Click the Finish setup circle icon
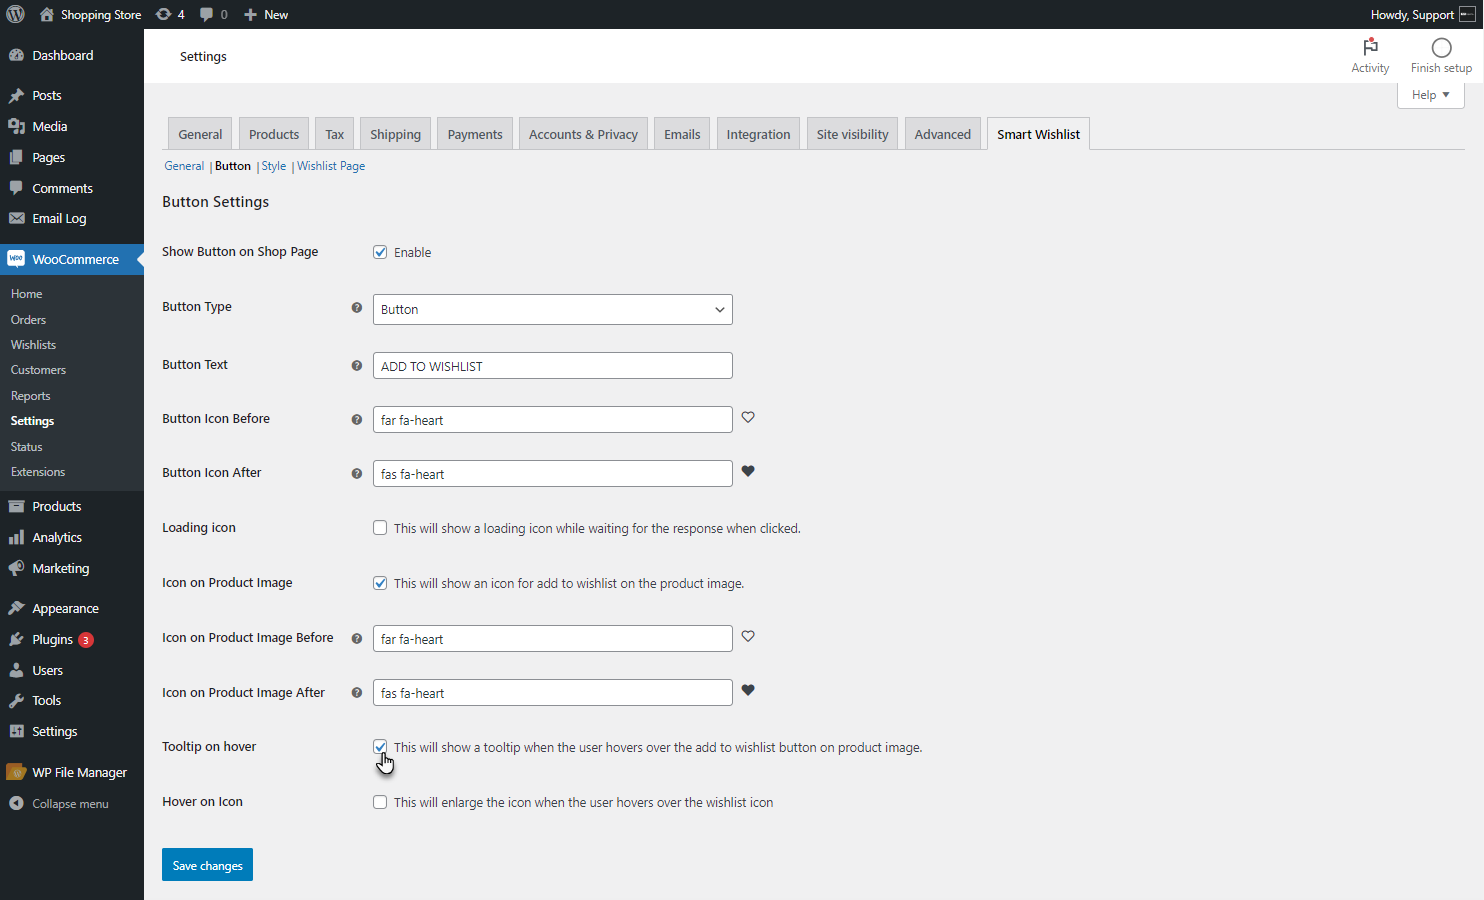This screenshot has width=1484, height=900. click(x=1441, y=48)
